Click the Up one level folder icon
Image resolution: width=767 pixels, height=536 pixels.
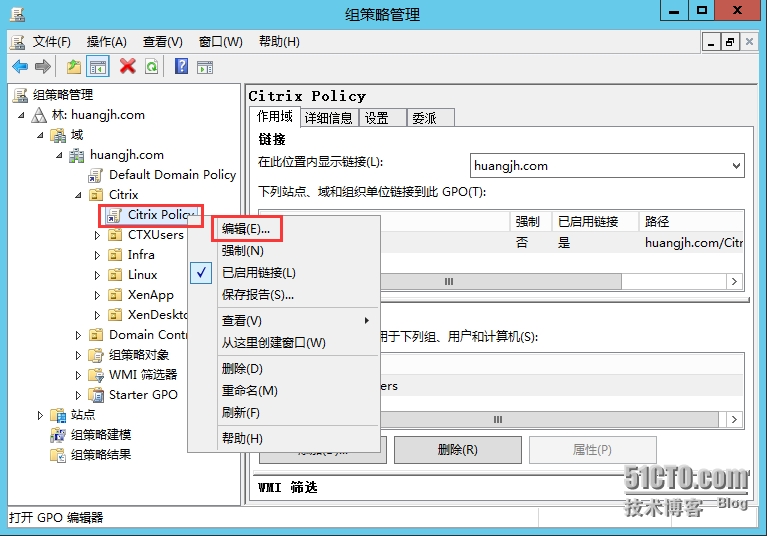[74, 67]
